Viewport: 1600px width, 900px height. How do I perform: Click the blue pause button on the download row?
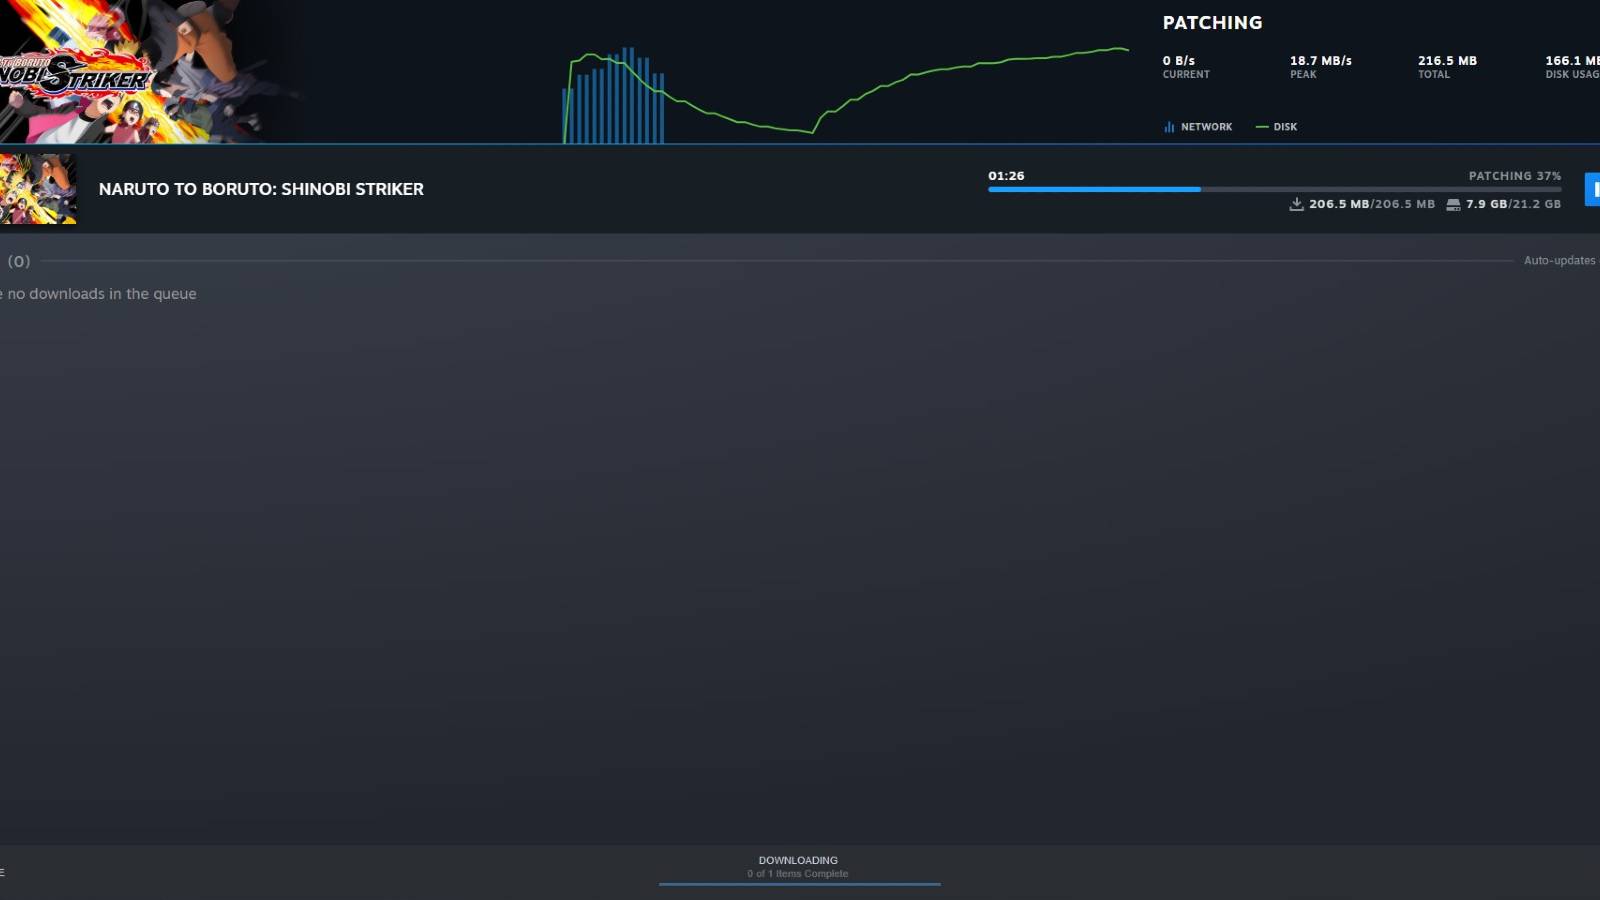1596,188
